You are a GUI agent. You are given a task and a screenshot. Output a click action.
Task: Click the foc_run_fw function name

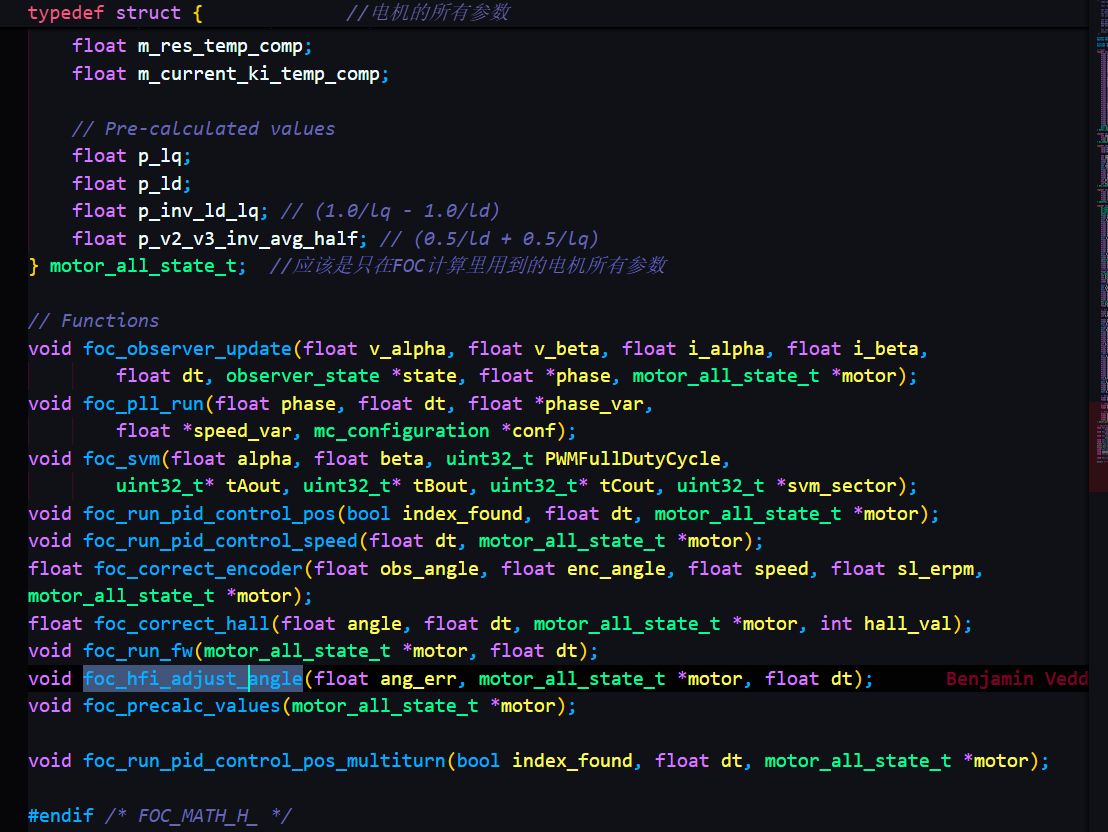137,651
